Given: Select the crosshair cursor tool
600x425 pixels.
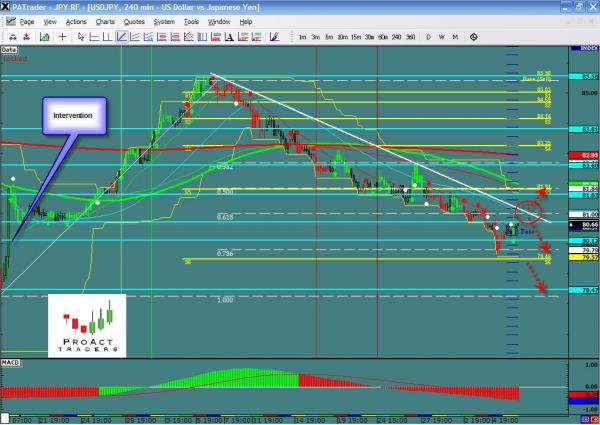Looking at the screenshot, I should [x=64, y=36].
